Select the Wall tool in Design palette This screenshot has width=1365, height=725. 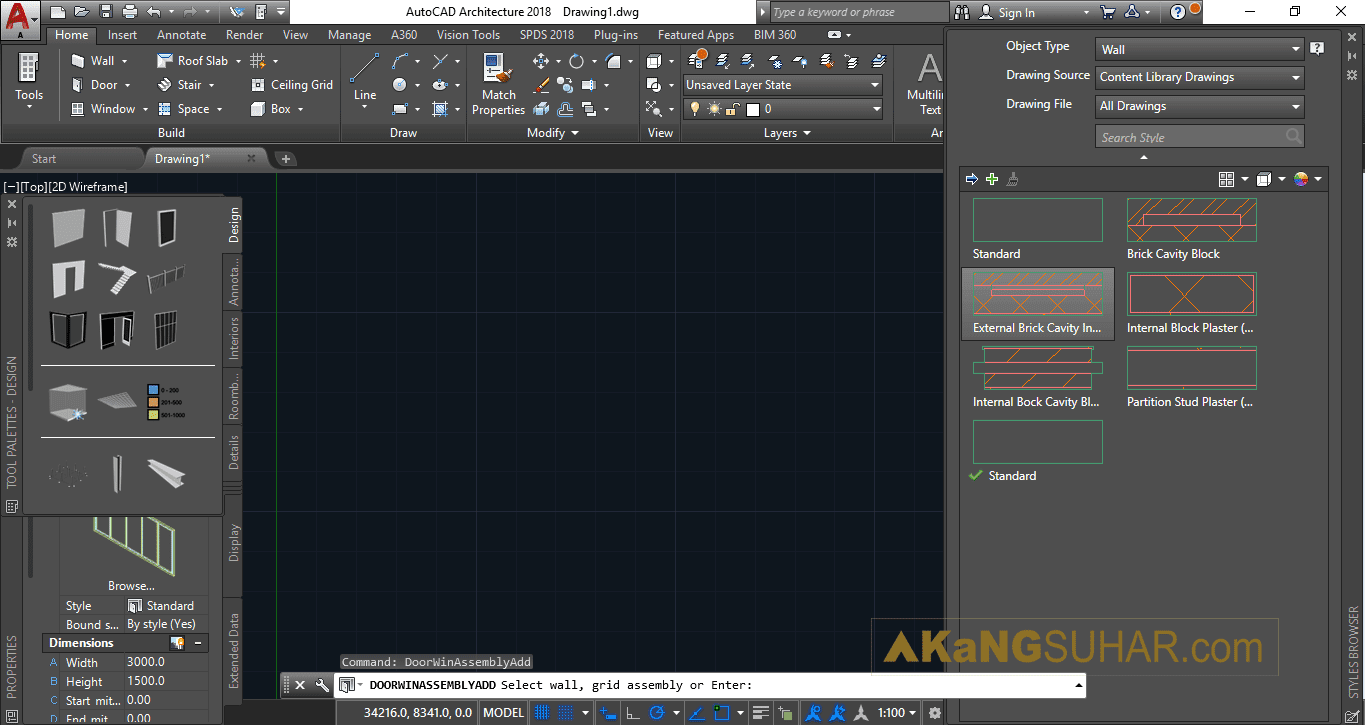point(69,228)
